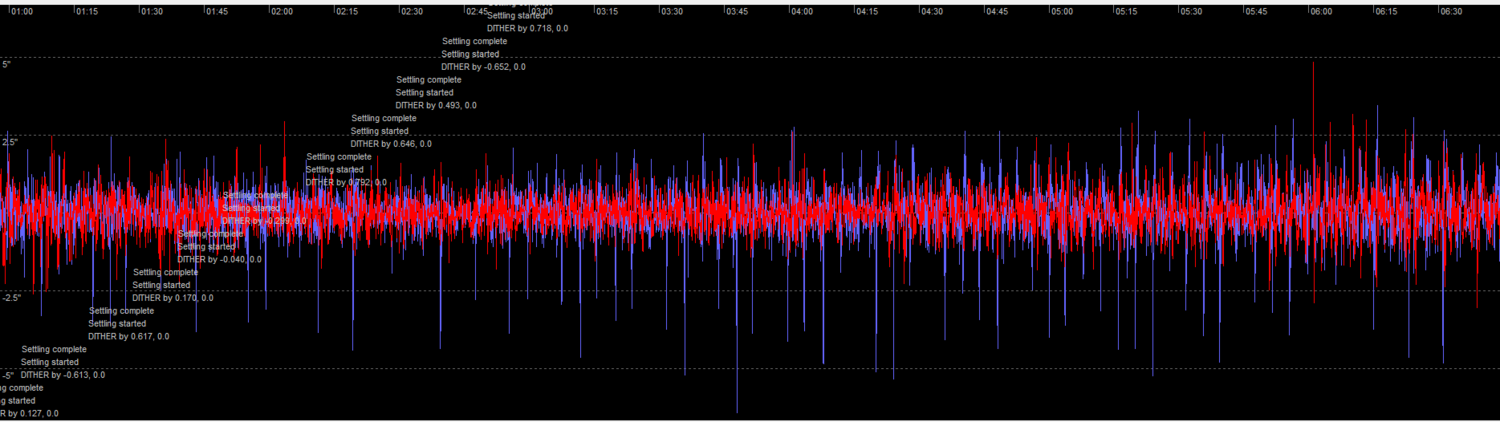The width and height of the screenshot is (1500, 422).
Task: Select the 'DITHER by -0.299, 0.0' annotation
Action: (264, 221)
